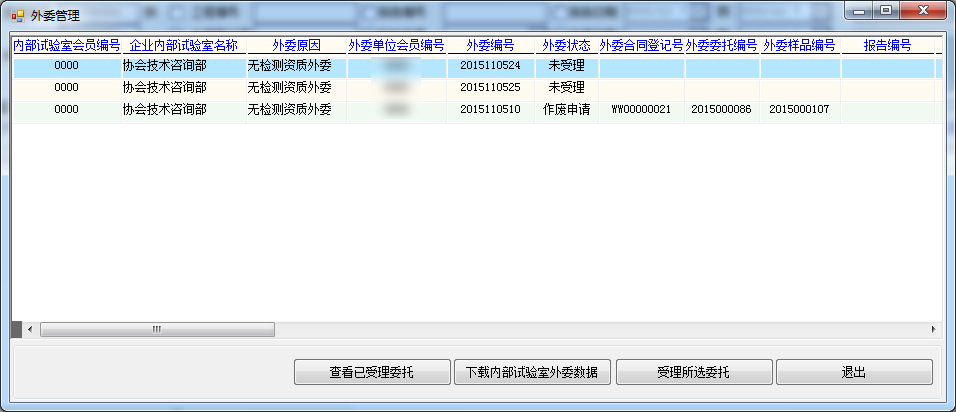The height and width of the screenshot is (412, 956).
Task: Click horizontal scrollbar right arrow
Action: 933,329
